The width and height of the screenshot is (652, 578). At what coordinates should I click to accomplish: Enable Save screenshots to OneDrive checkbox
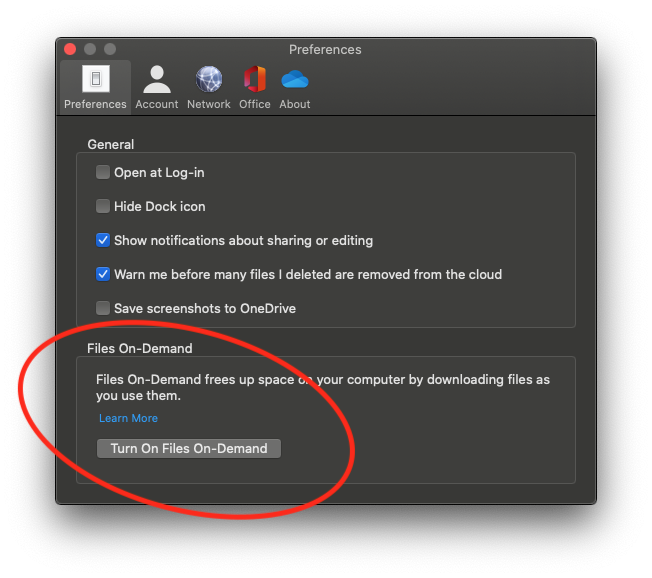[103, 308]
